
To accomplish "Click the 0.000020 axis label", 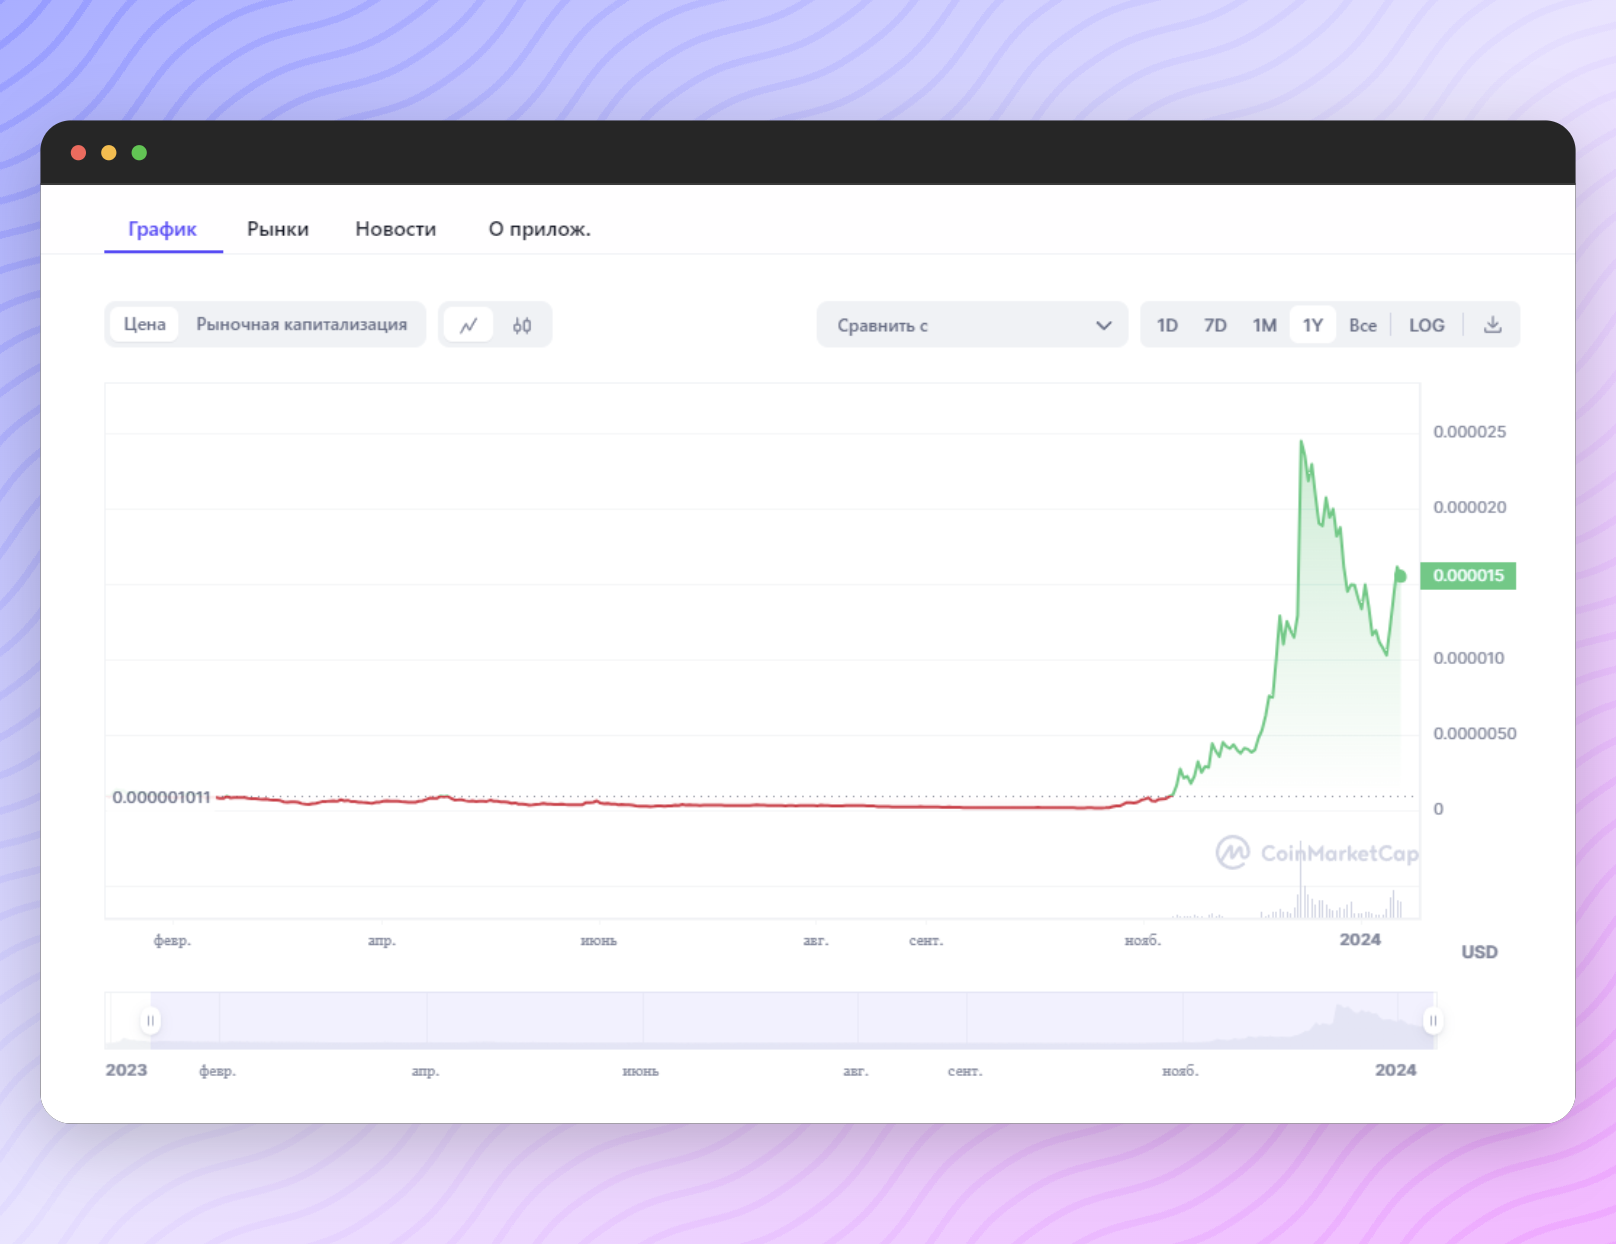I will coord(1469,507).
